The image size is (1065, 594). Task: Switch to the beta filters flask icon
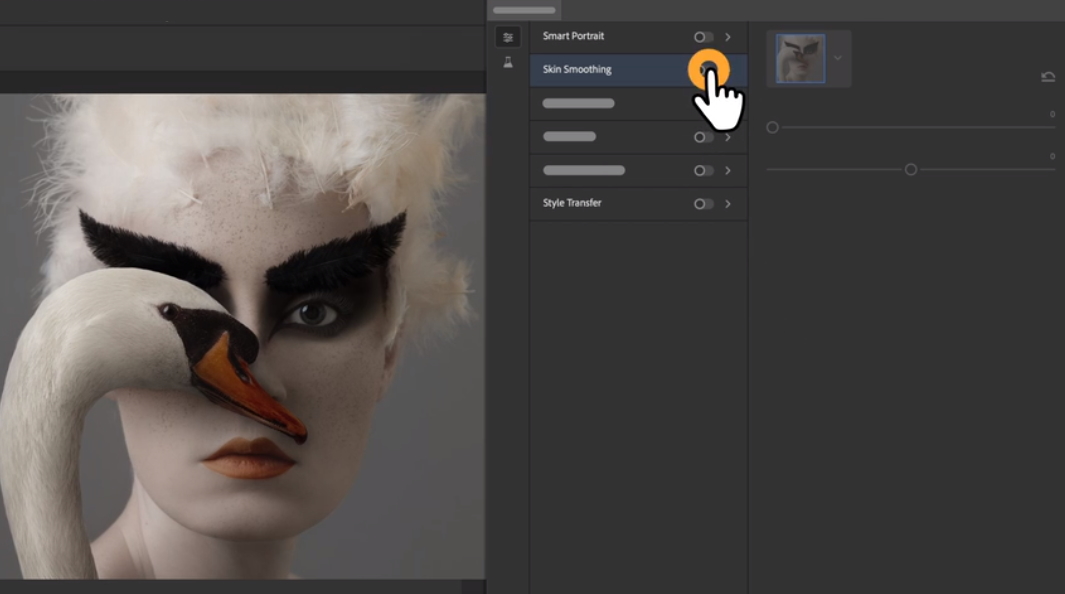508,63
